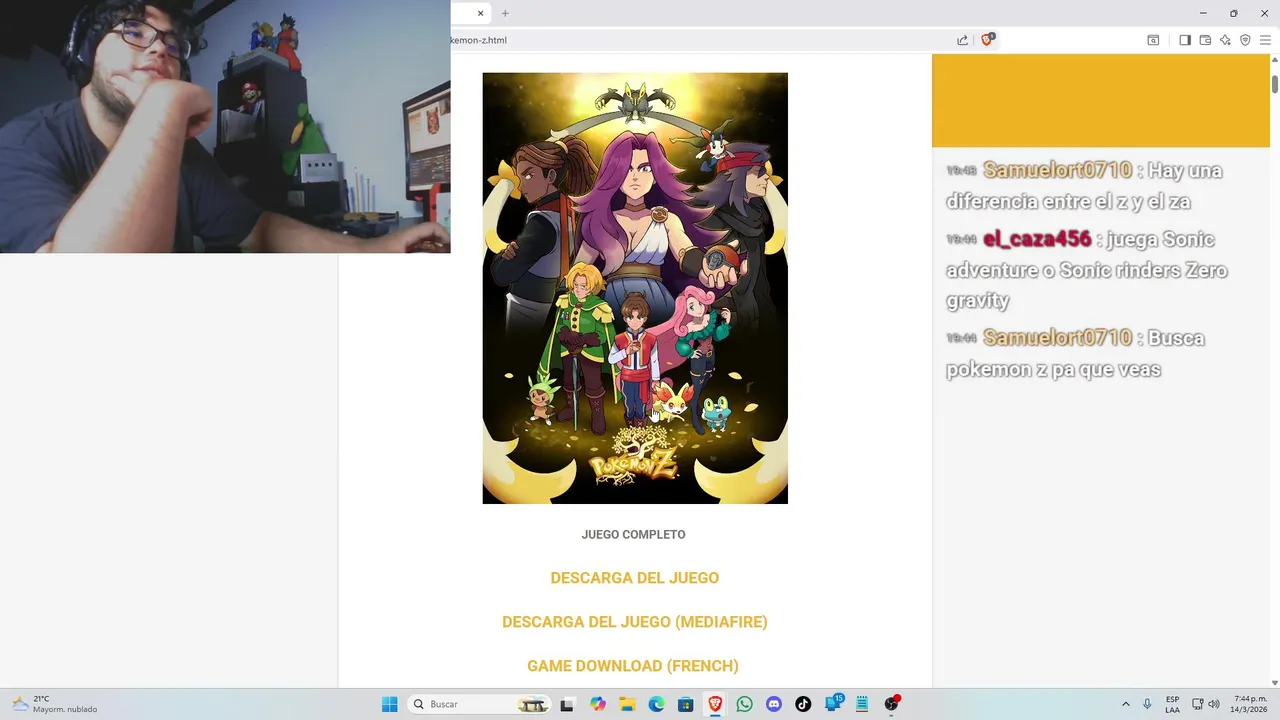Click the page vertical scrollbar thumb
This screenshot has width=1280, height=720.
pyautogui.click(x=1275, y=85)
